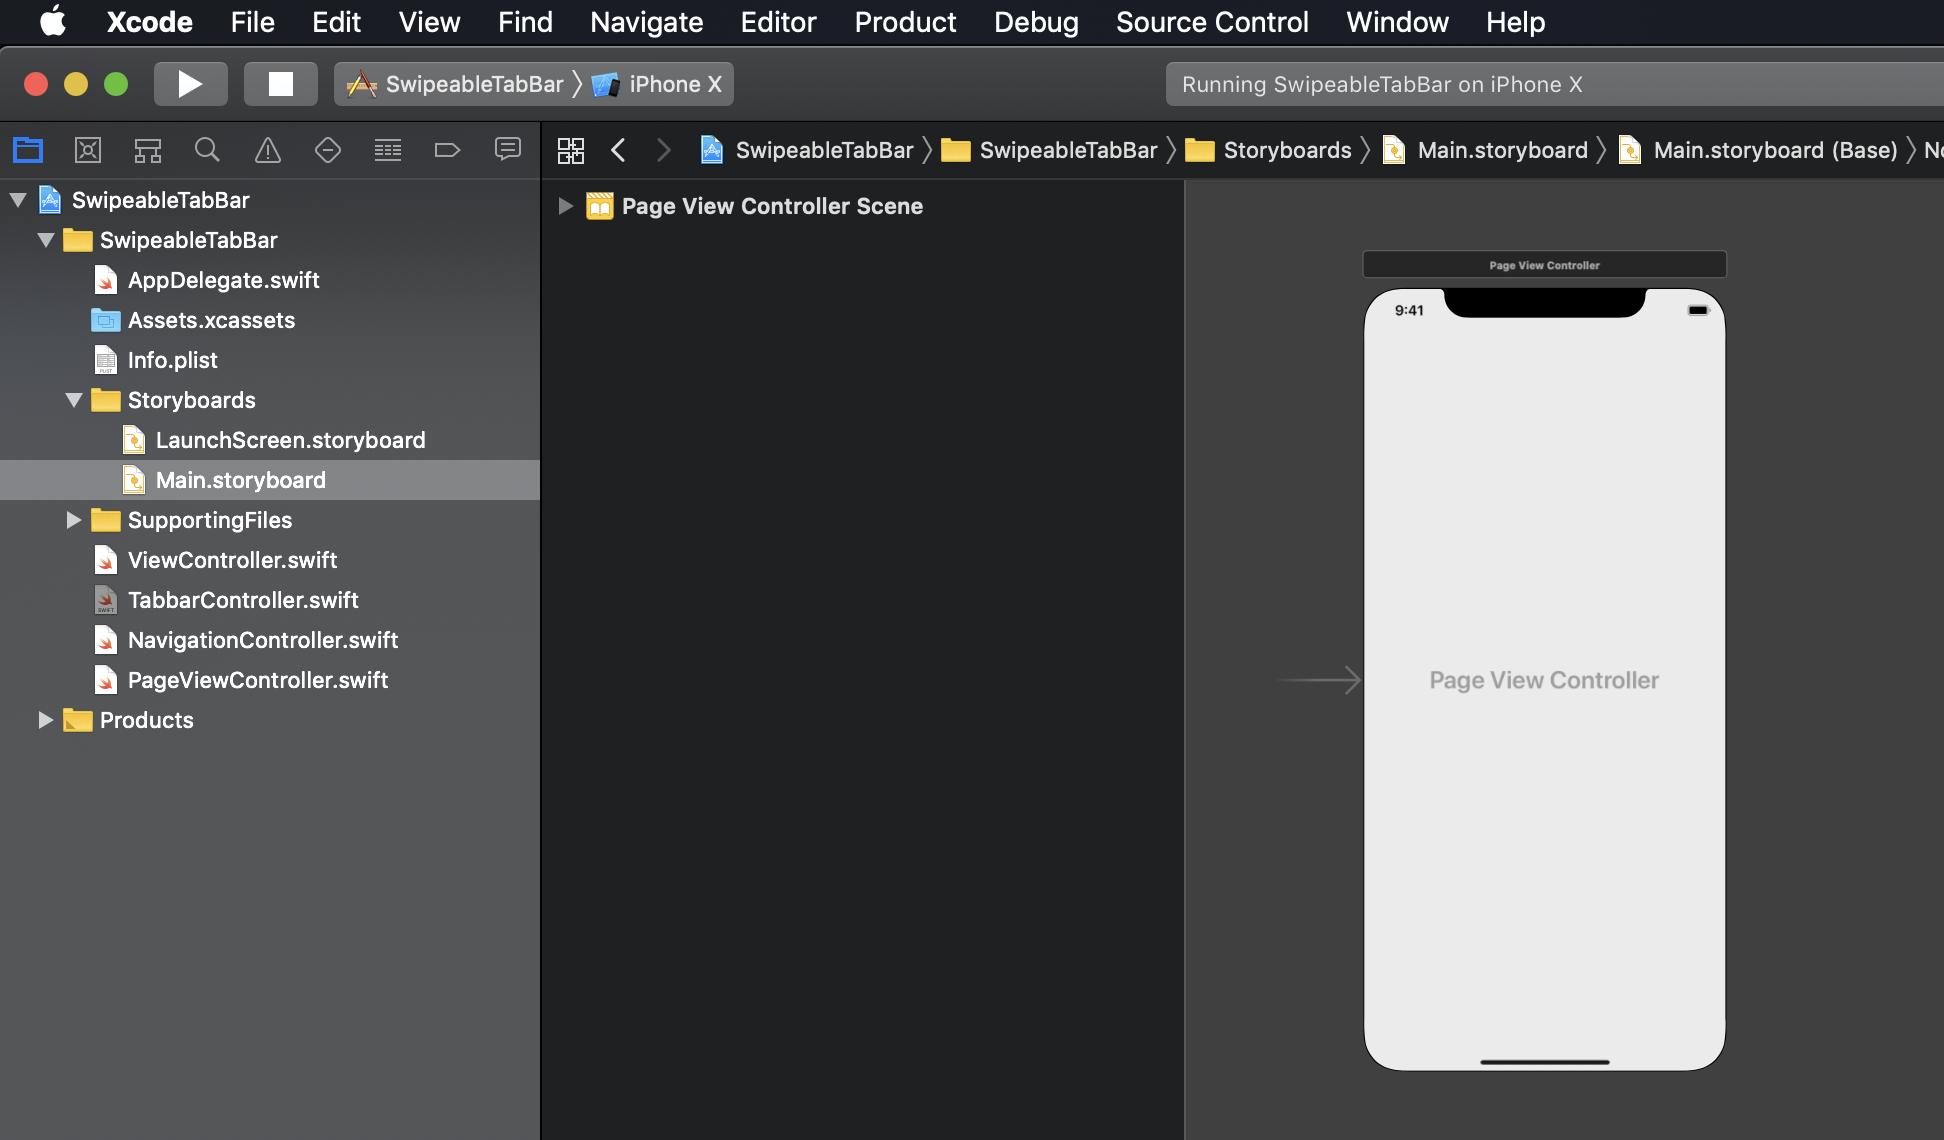Select the Page View Controller canvas
This screenshot has height=1140, width=1944.
(1544, 680)
